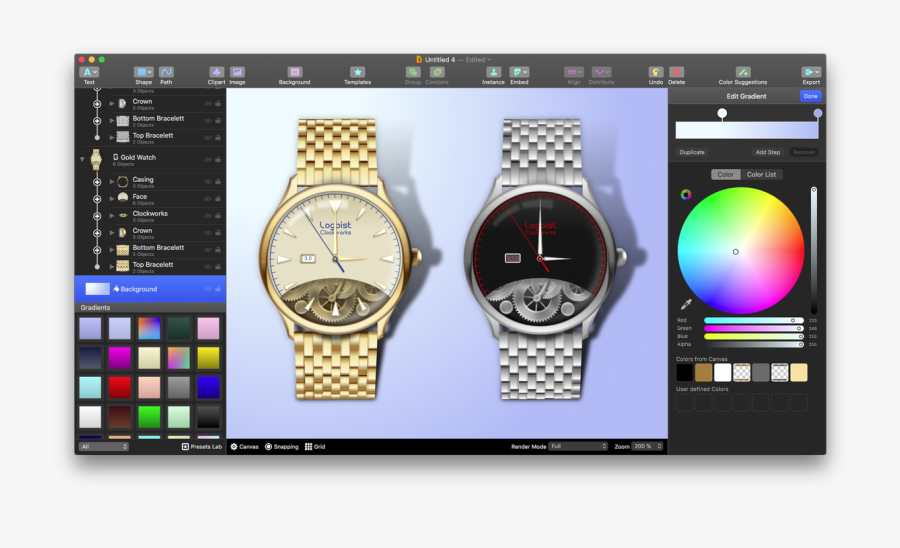Toggle visibility of the Gold Watch group
Image resolution: width=900 pixels, height=548 pixels.
coord(208,158)
